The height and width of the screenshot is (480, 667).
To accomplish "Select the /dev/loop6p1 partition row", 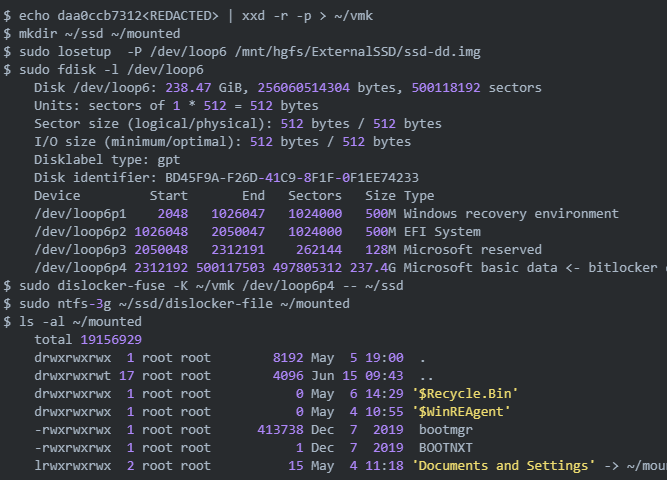I will click(x=326, y=214).
